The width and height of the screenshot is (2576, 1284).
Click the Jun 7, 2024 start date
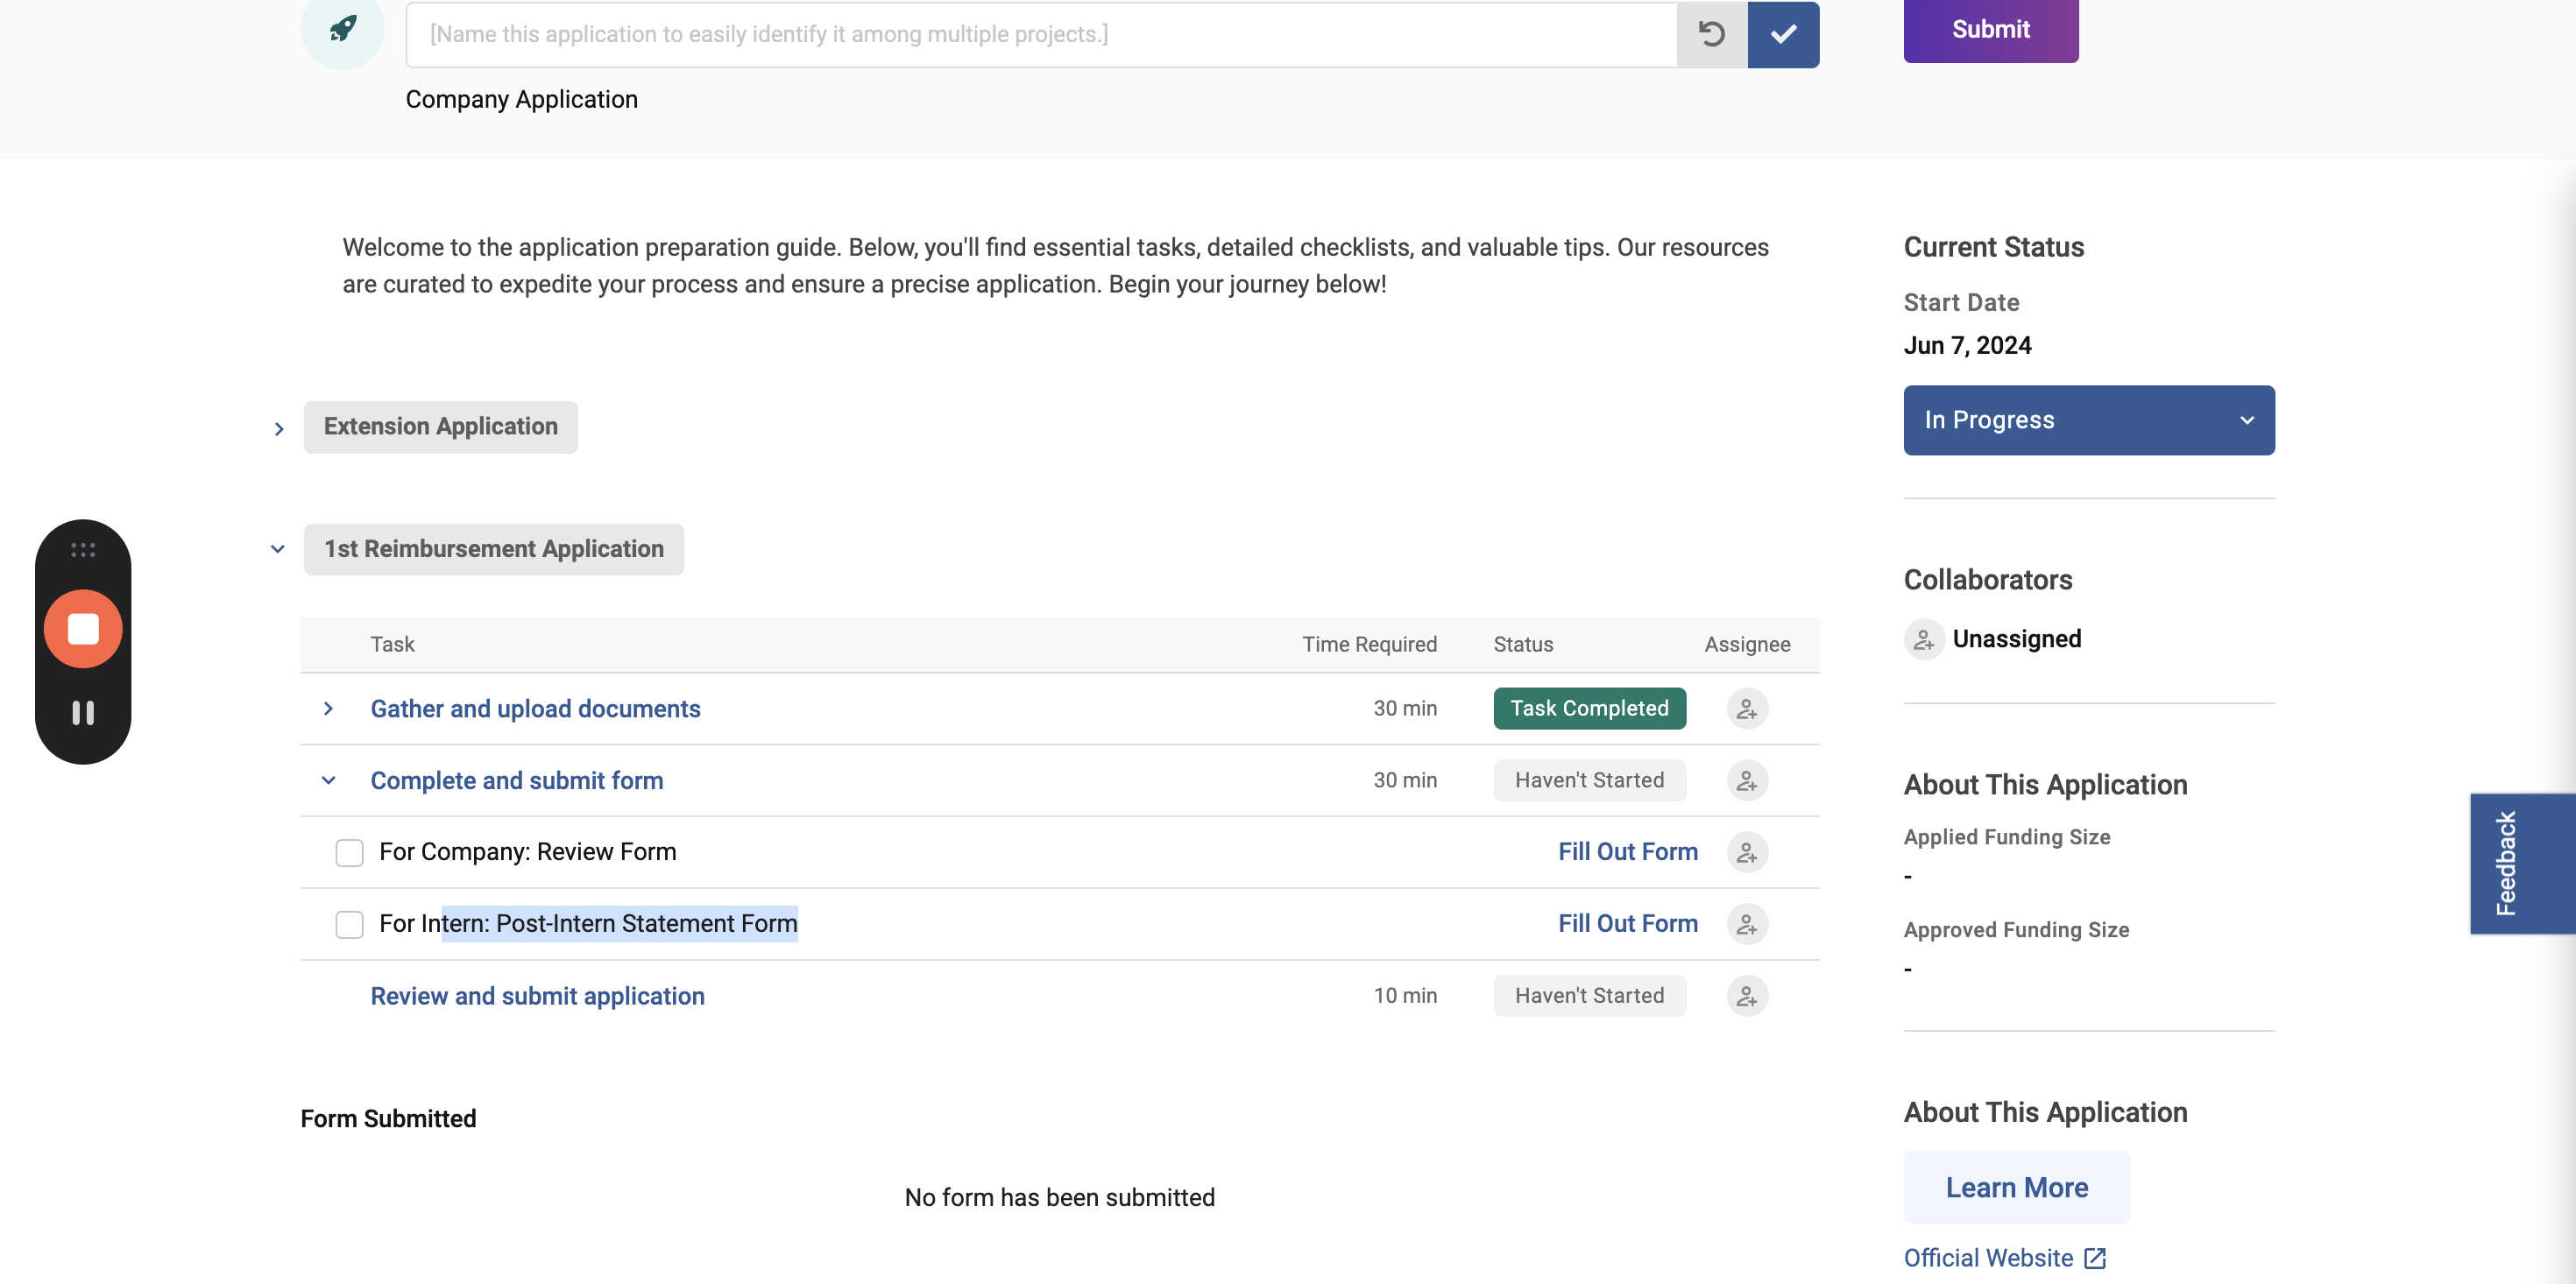(x=1967, y=346)
